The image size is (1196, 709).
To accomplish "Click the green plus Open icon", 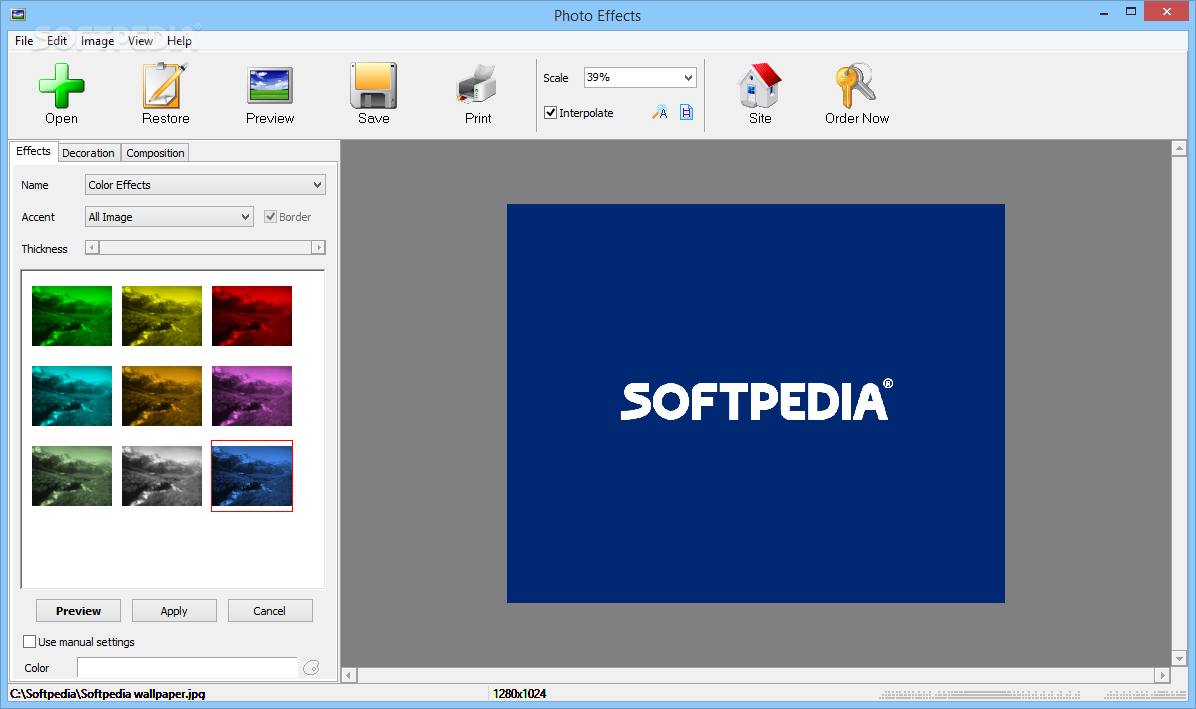I will [x=62, y=85].
